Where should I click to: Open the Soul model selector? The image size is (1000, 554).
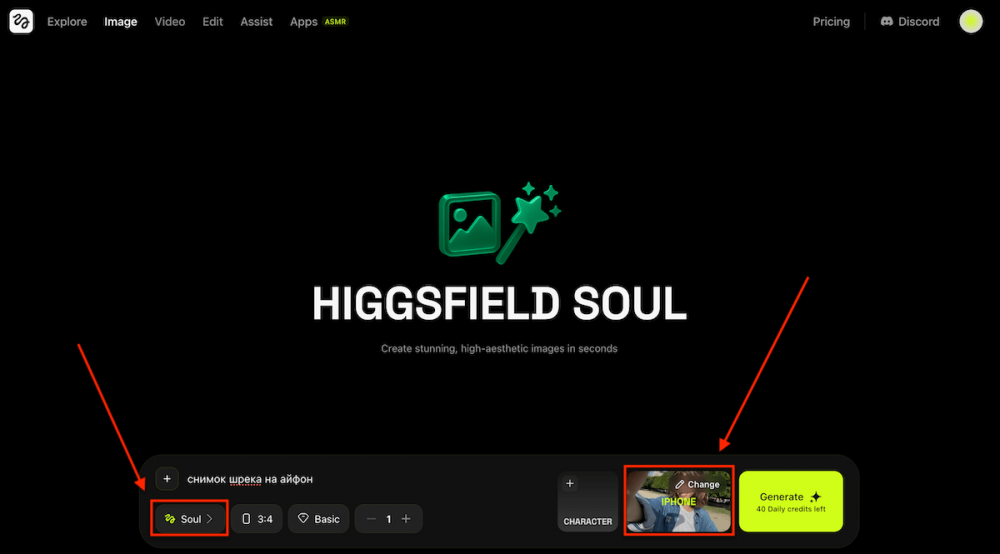coord(189,519)
